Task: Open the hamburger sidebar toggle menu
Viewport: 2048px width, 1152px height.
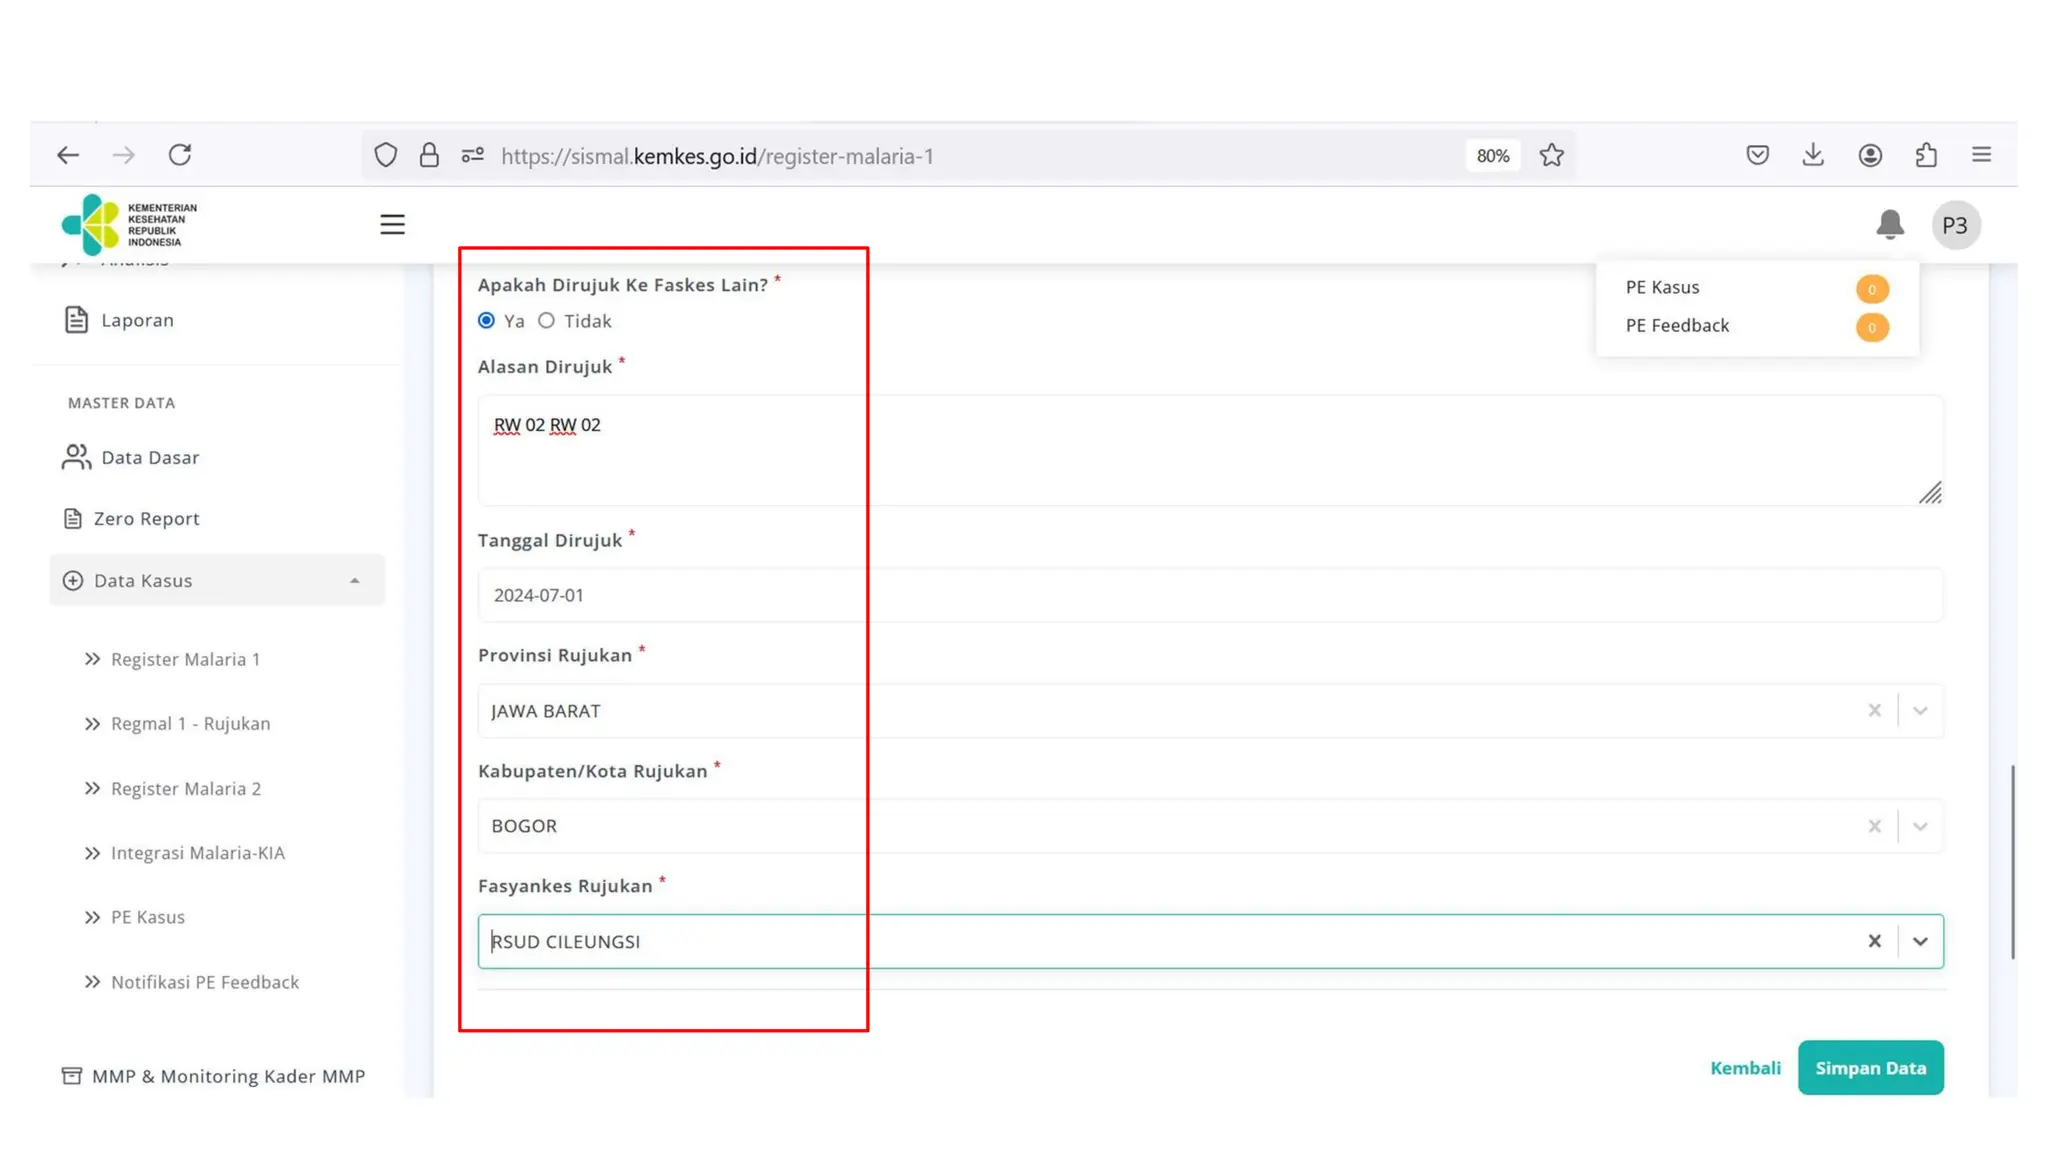Action: [x=392, y=224]
